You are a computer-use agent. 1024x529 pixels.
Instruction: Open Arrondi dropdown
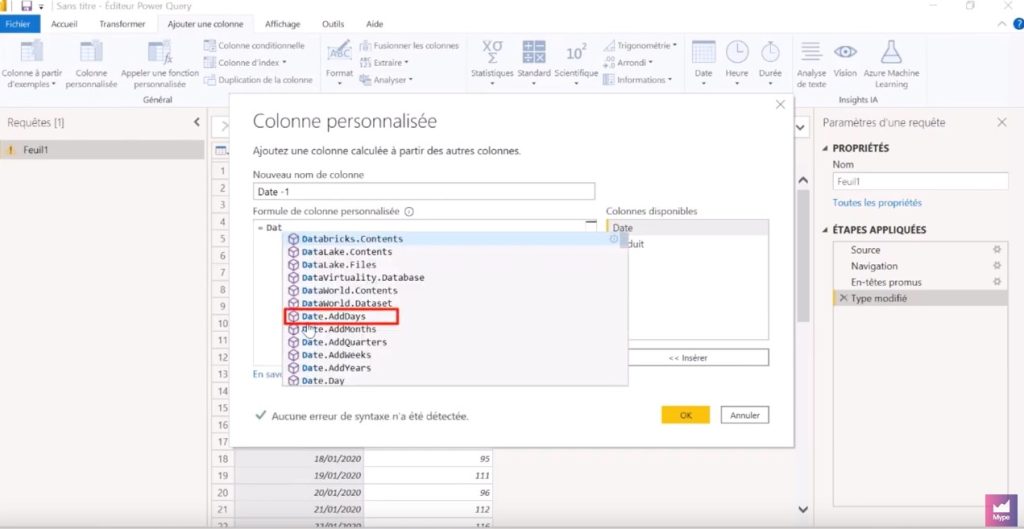628,63
